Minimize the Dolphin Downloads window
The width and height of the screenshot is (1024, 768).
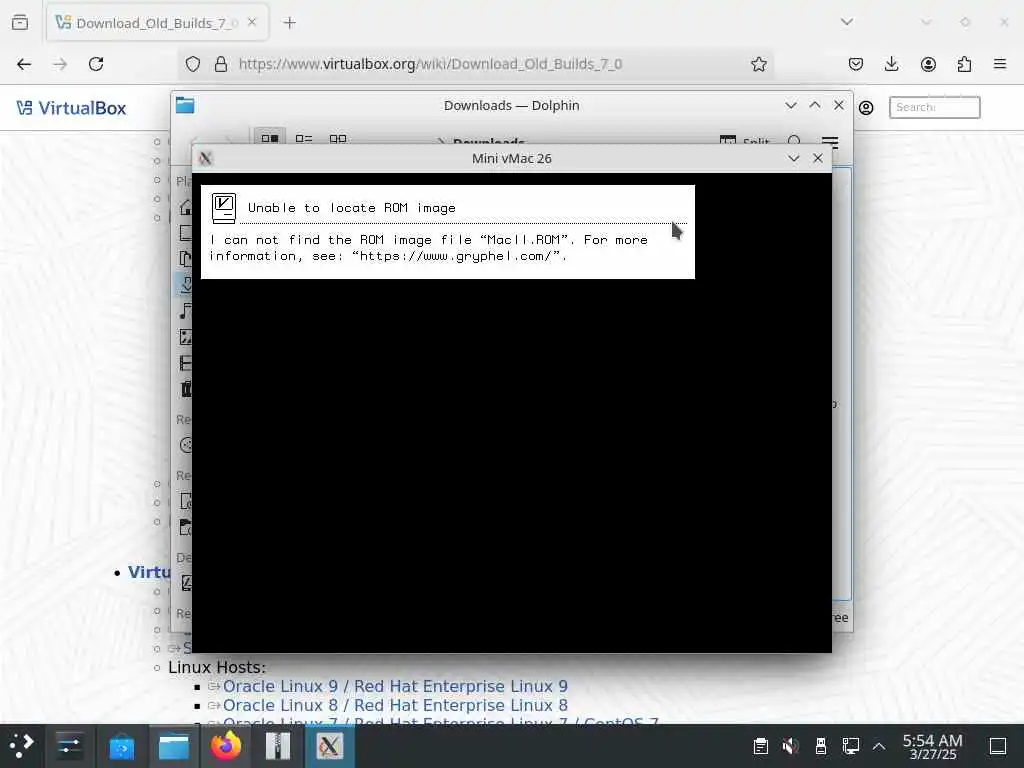pos(791,105)
